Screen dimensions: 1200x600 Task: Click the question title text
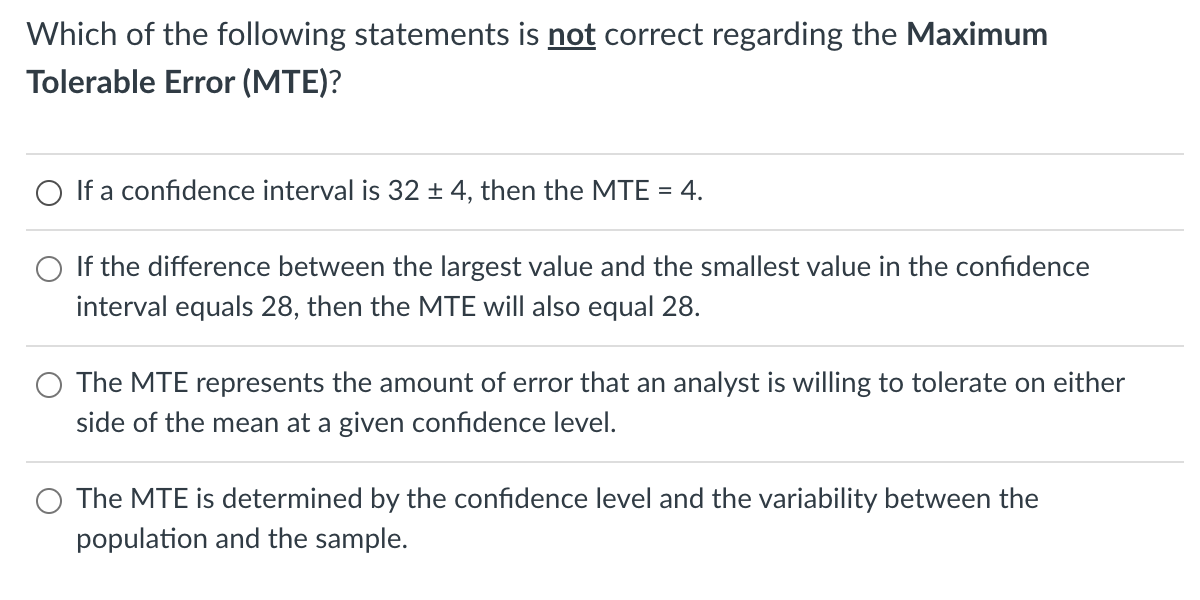pyautogui.click(x=400, y=33)
